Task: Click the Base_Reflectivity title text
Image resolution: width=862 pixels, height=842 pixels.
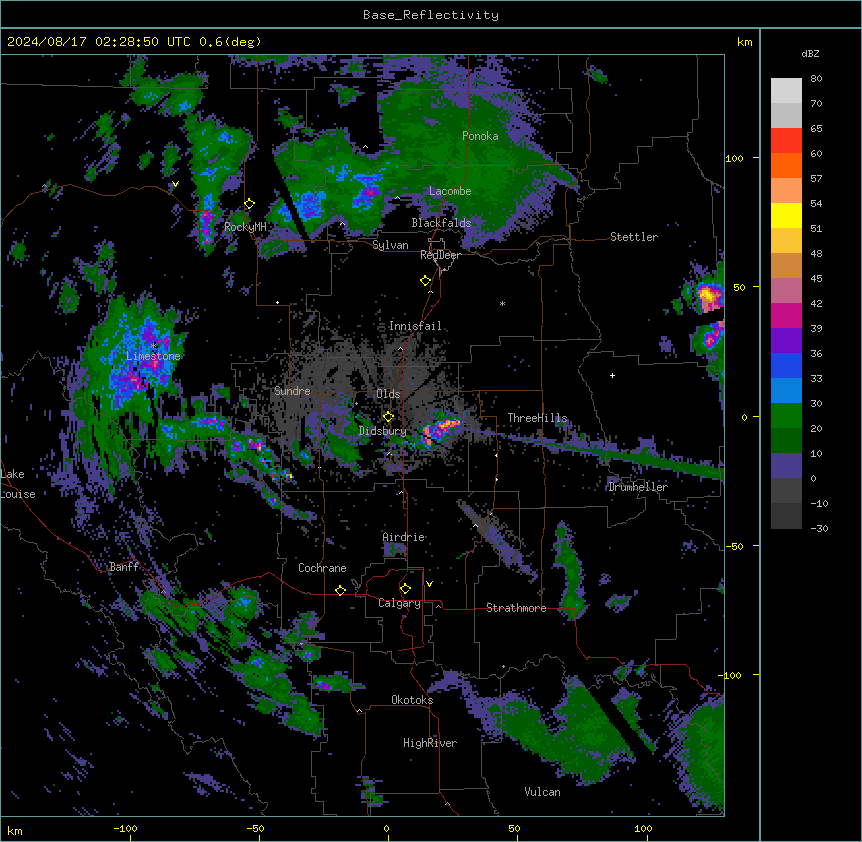Action: (x=431, y=15)
